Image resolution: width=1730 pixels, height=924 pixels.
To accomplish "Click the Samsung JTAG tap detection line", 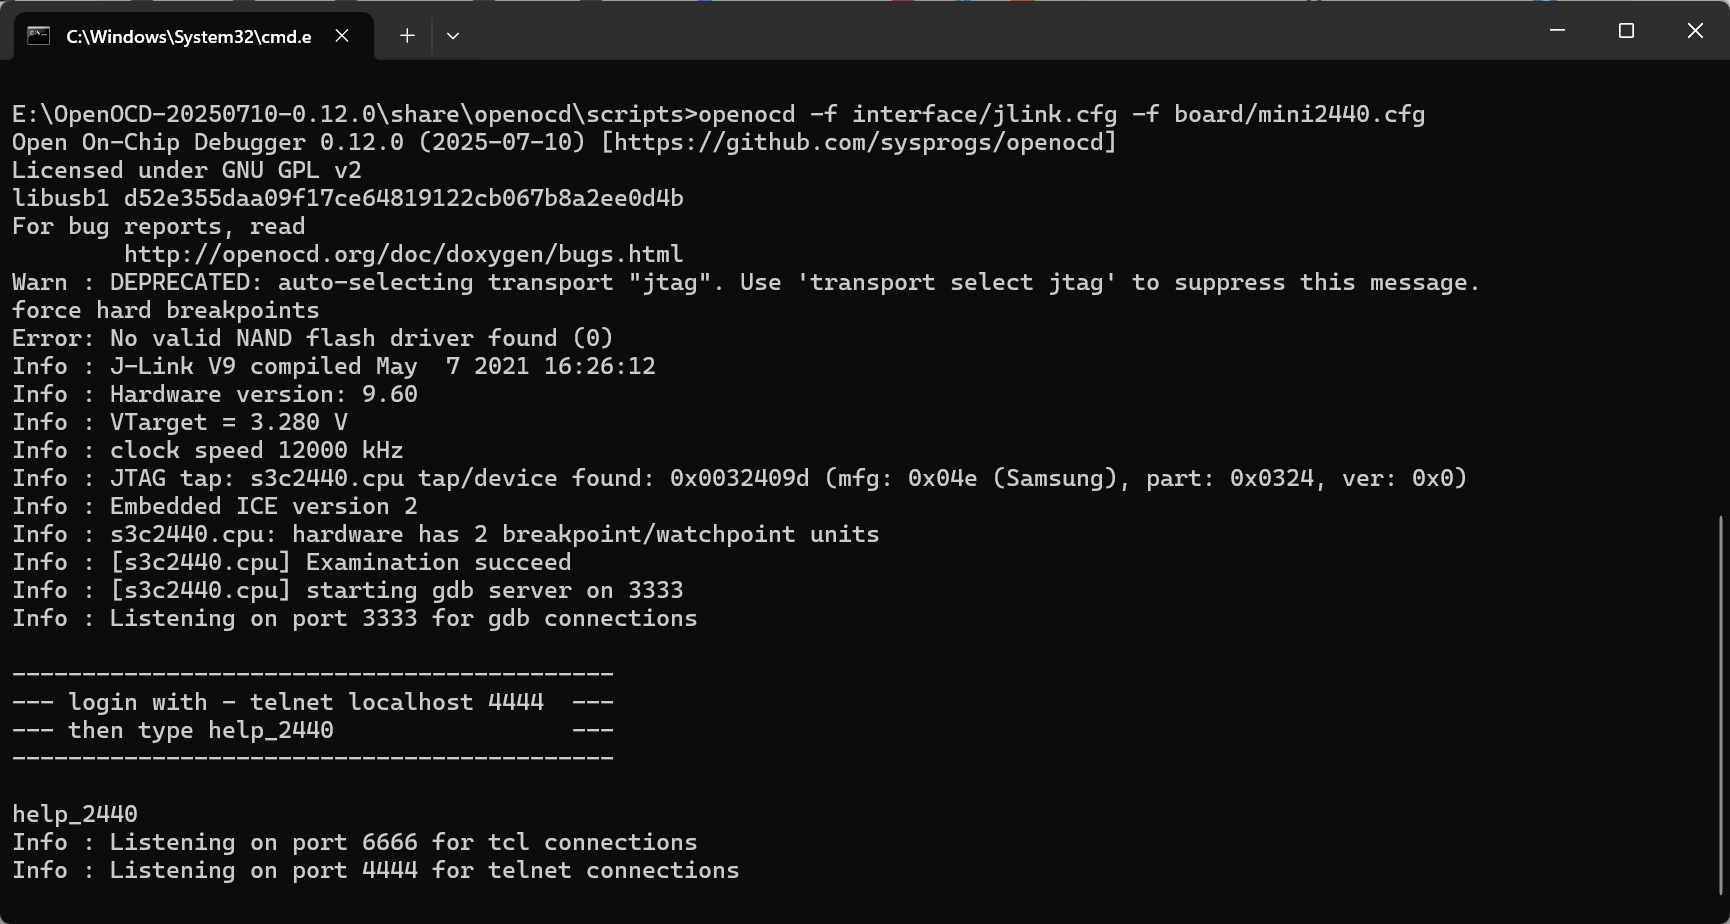I will (x=740, y=477).
